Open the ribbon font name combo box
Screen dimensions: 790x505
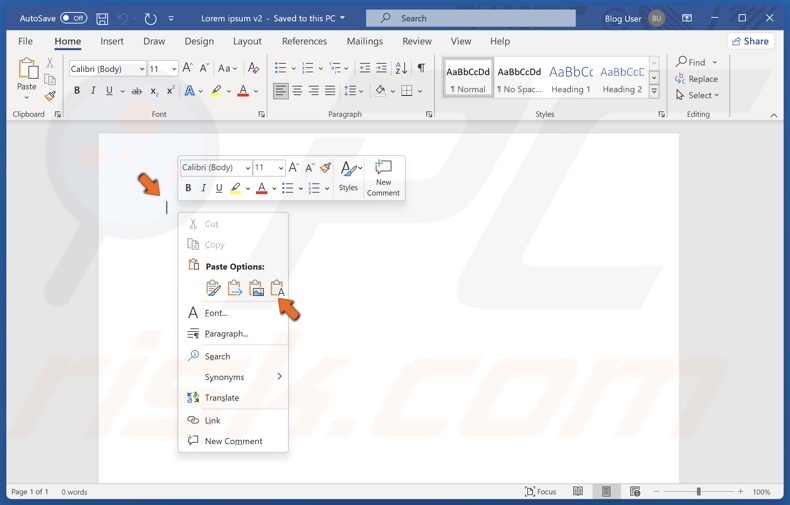tap(107, 69)
